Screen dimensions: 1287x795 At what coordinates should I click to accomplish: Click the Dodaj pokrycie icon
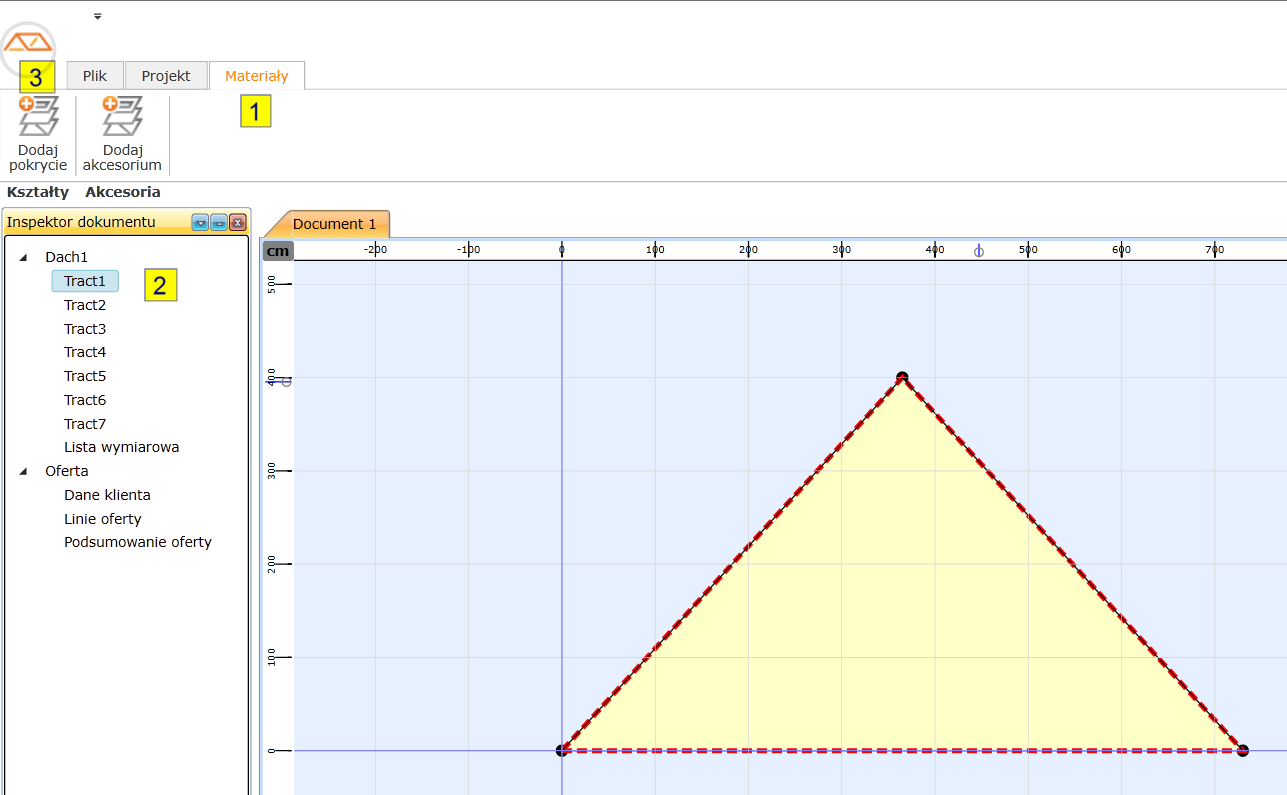tap(38, 118)
